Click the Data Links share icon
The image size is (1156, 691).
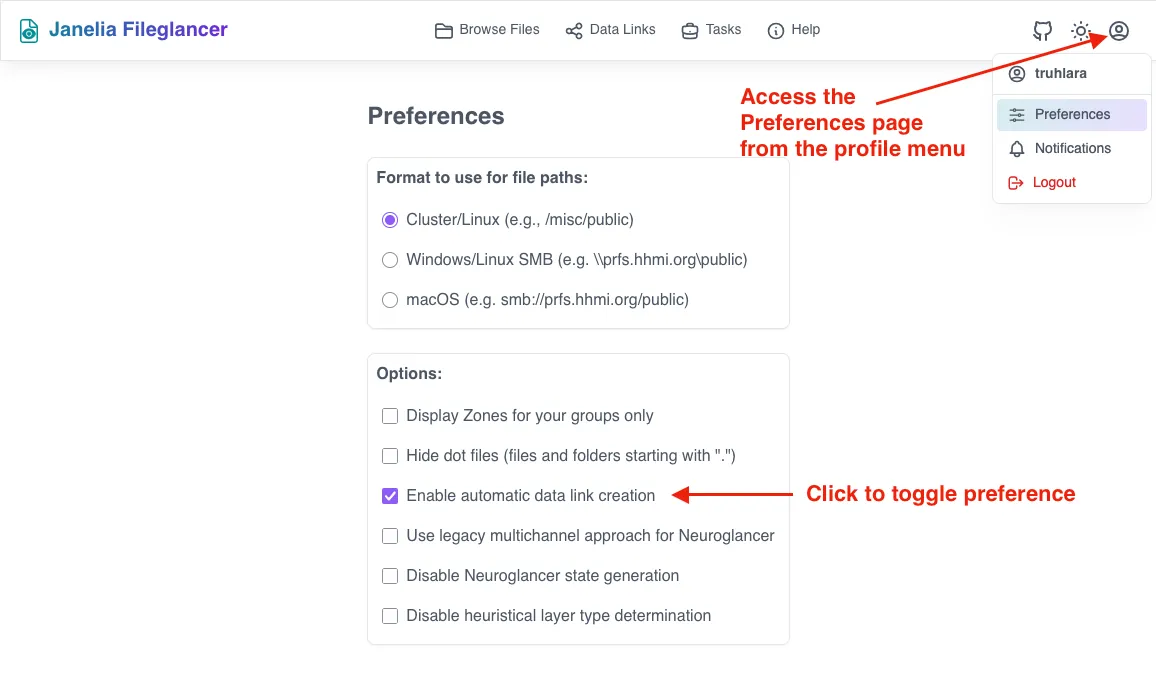pos(574,30)
